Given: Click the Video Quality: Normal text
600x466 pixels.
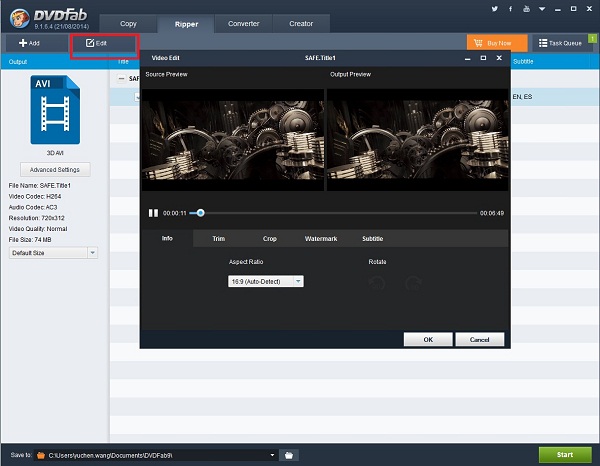Looking at the screenshot, I should [38, 229].
